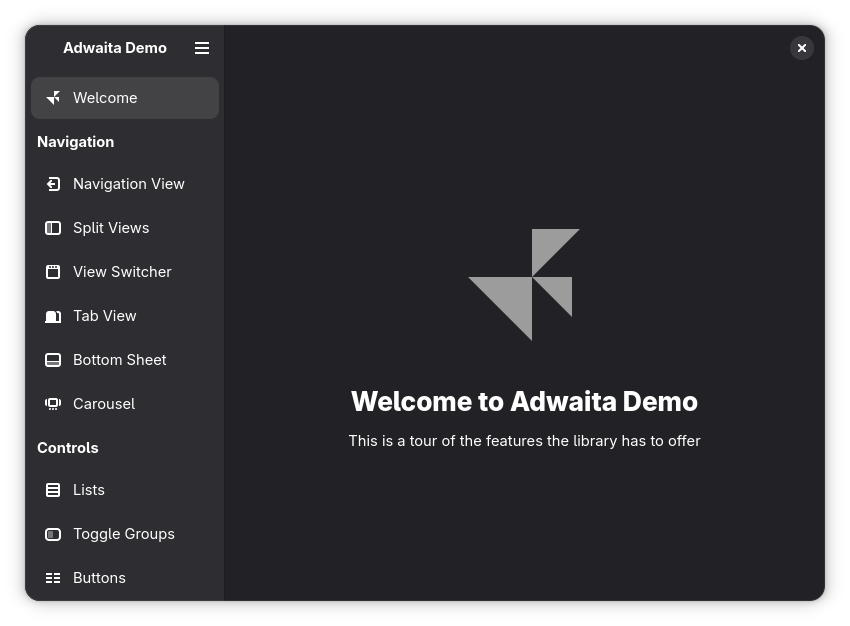Open the hamburger main menu
This screenshot has height=626, width=850.
[x=202, y=48]
